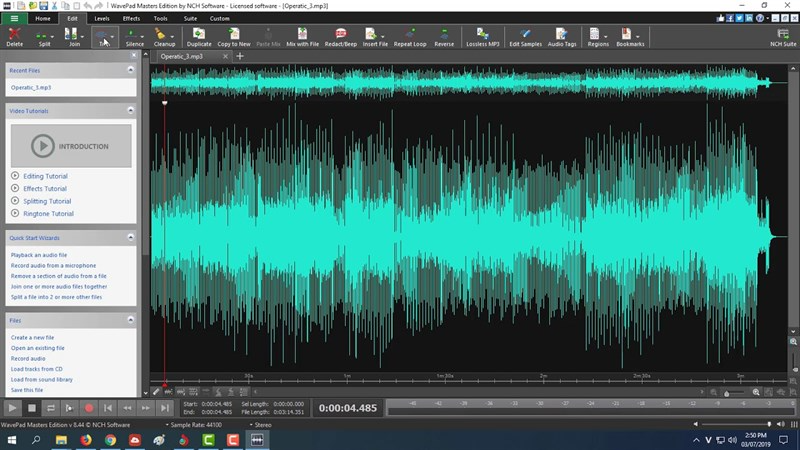
Task: Click the Fast Forward button
Action: (x=146, y=408)
